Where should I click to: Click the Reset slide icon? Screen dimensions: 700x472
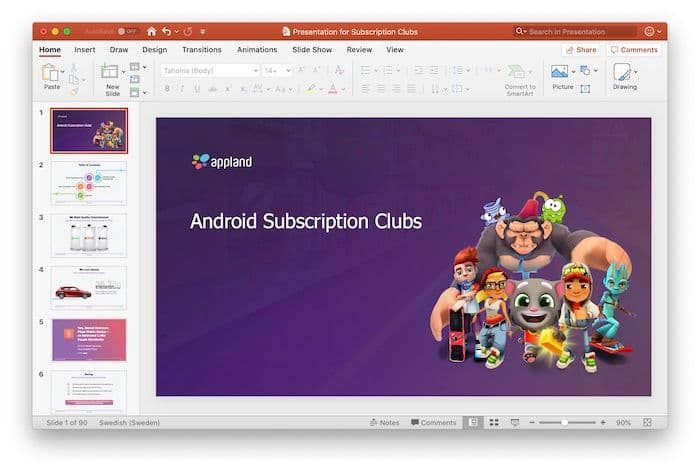coord(134,79)
